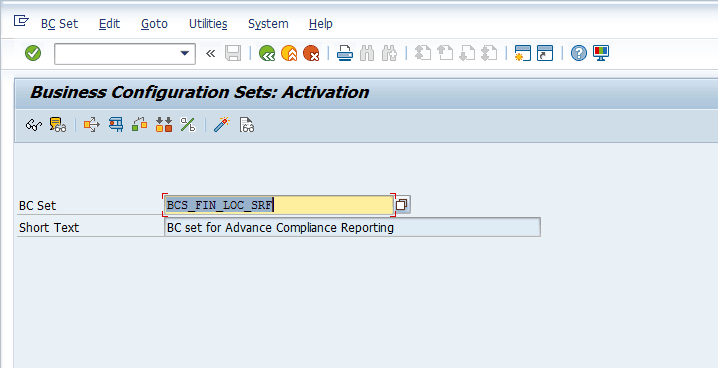Open the Goto menu

click(154, 24)
